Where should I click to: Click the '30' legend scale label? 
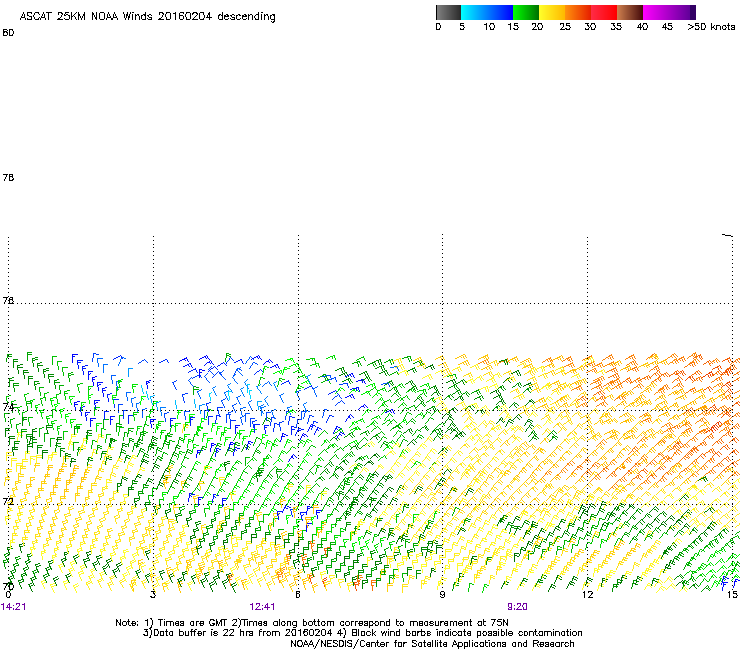(x=590, y=27)
